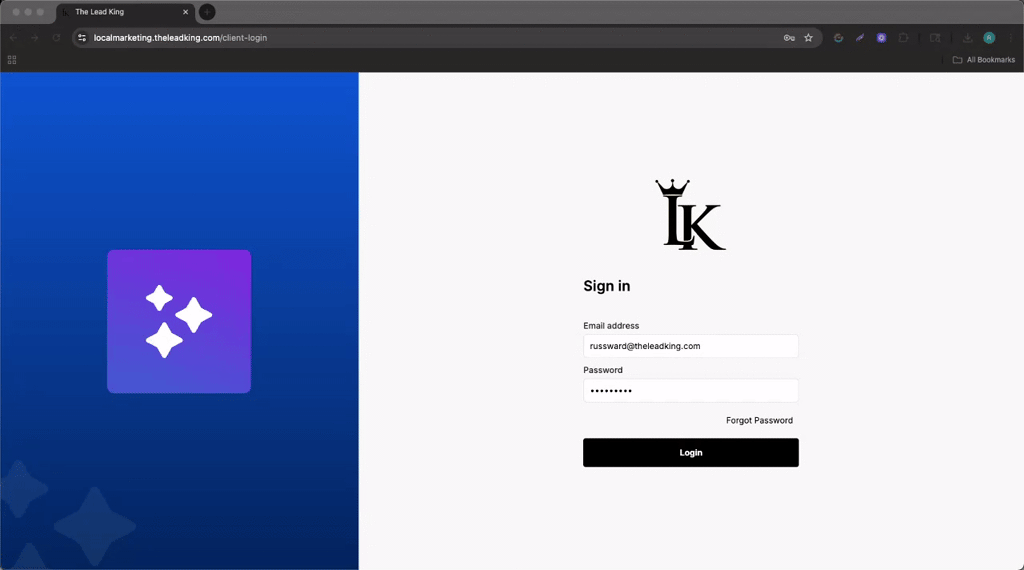This screenshot has width=1024, height=570.
Task: Click the Password label
Action: tap(603, 370)
